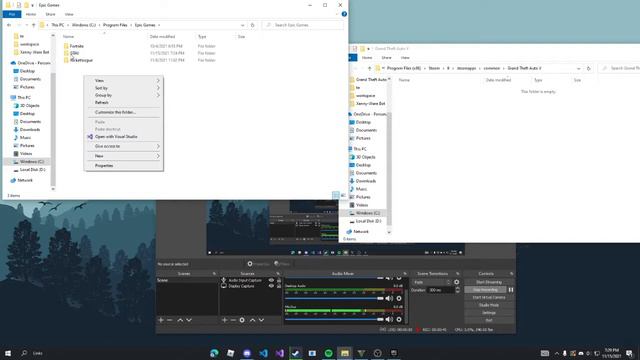640x360 pixels.
Task: Pause the recording in OBS controls
Action: [x=511, y=290]
